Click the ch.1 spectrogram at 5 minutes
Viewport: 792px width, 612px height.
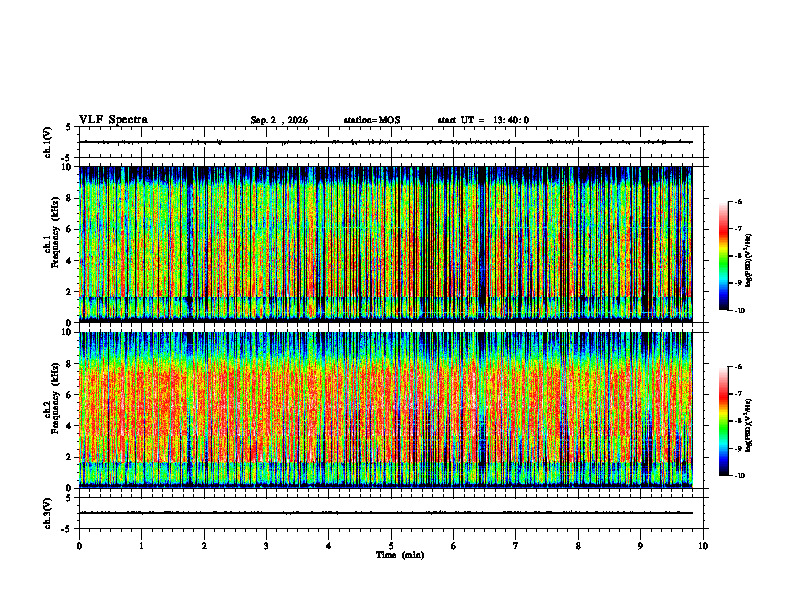(x=391, y=244)
